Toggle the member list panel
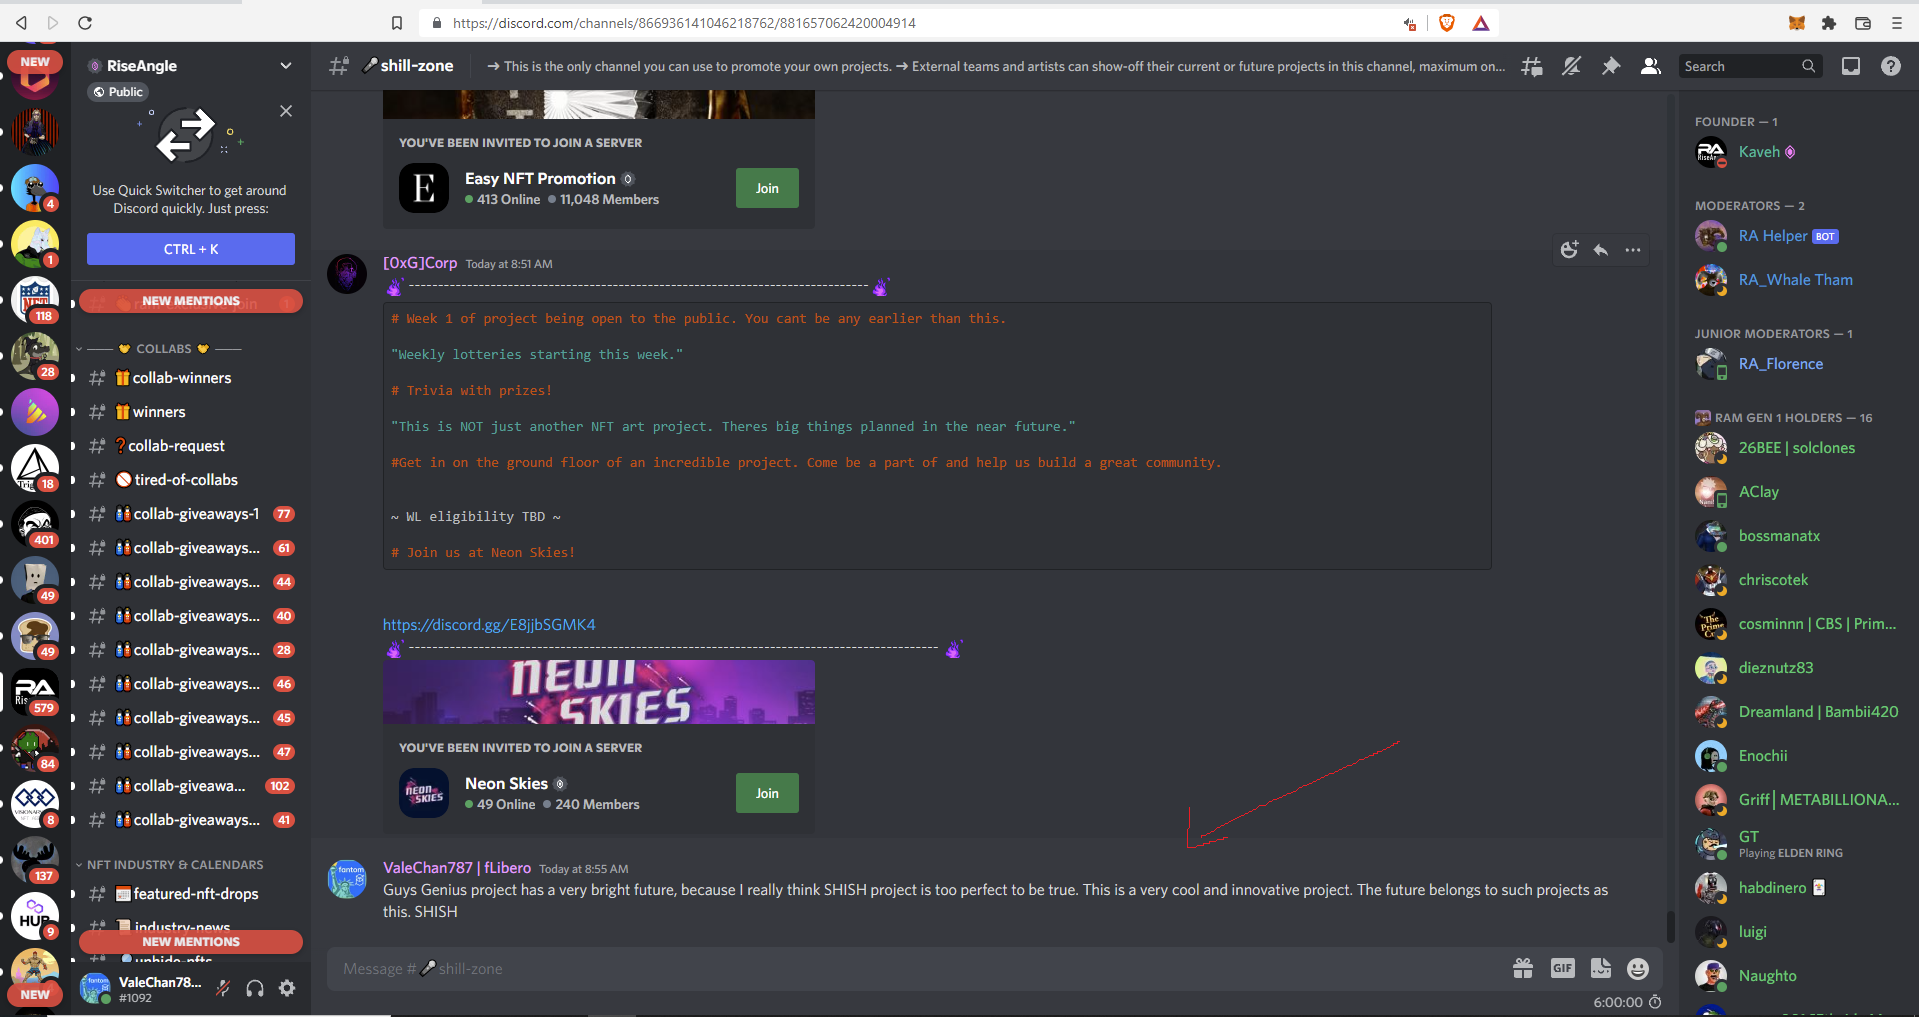 (1651, 66)
